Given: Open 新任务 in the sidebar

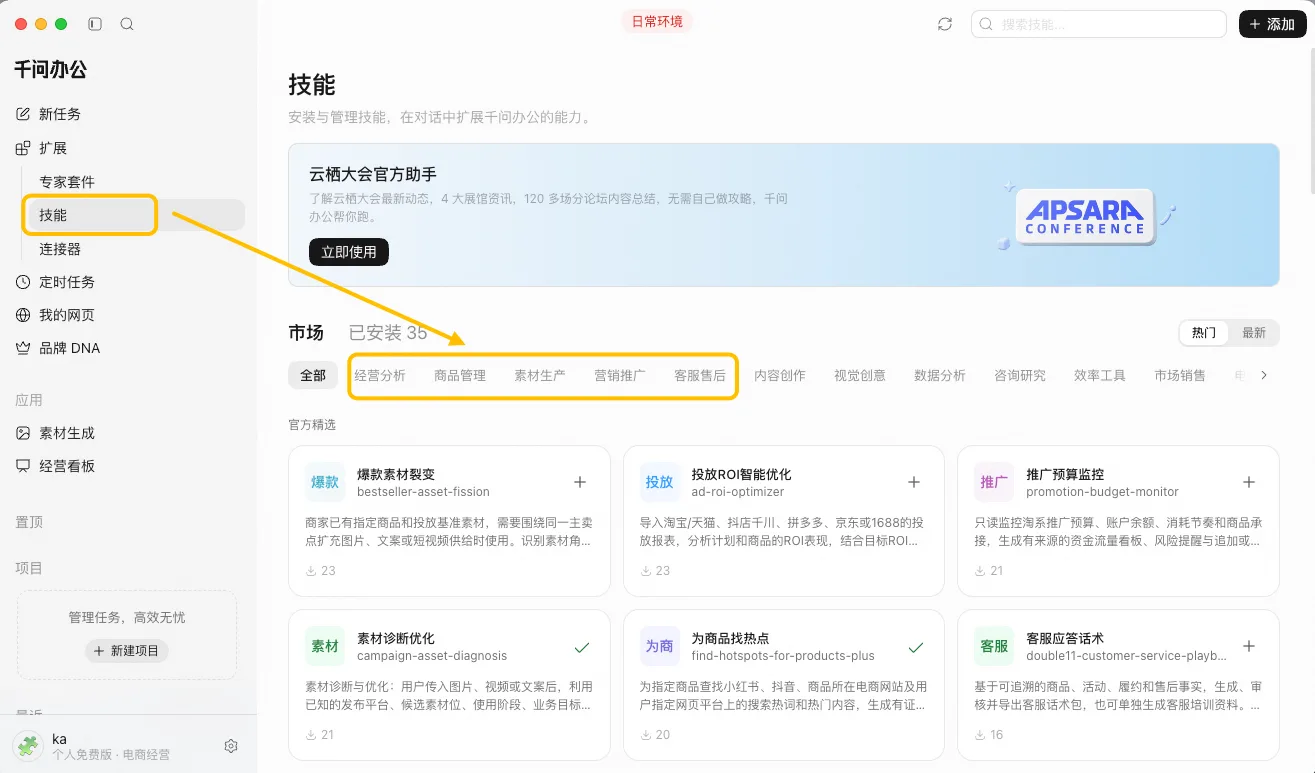Looking at the screenshot, I should tap(60, 114).
